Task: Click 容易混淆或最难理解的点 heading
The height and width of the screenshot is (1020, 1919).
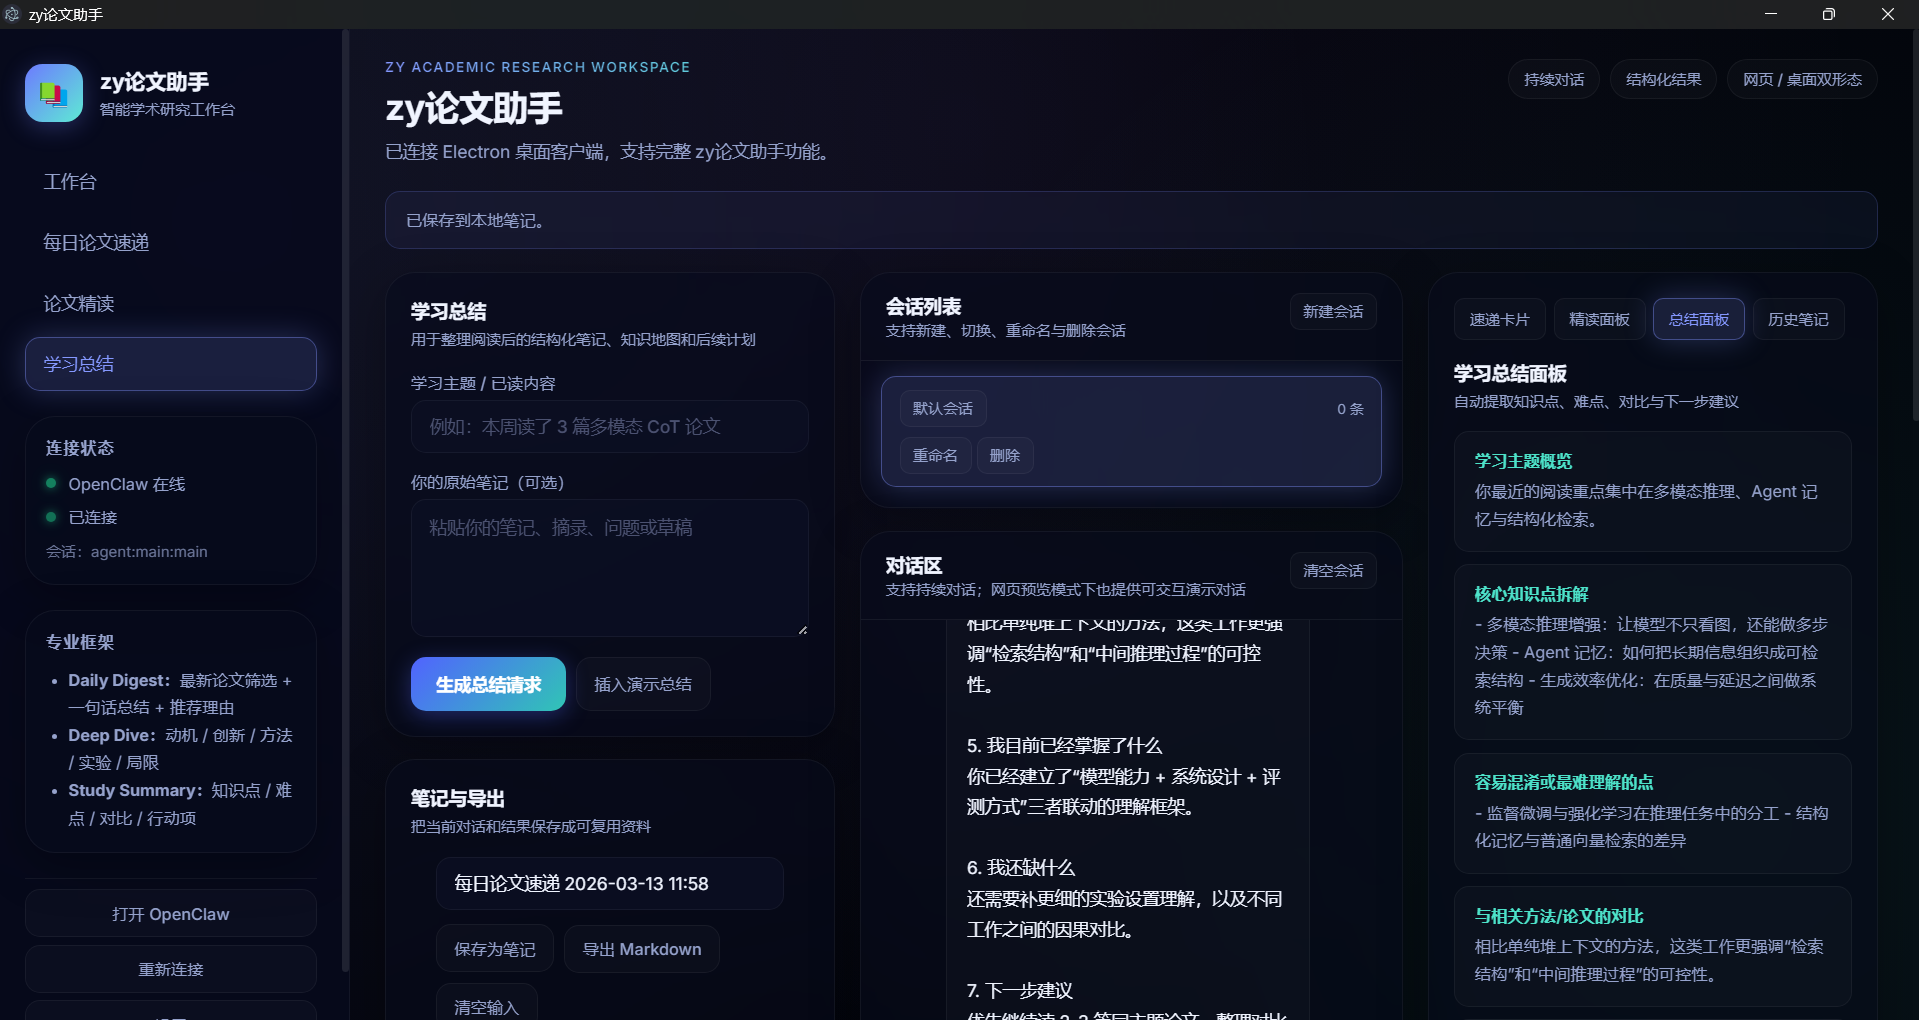Action: click(x=1564, y=782)
